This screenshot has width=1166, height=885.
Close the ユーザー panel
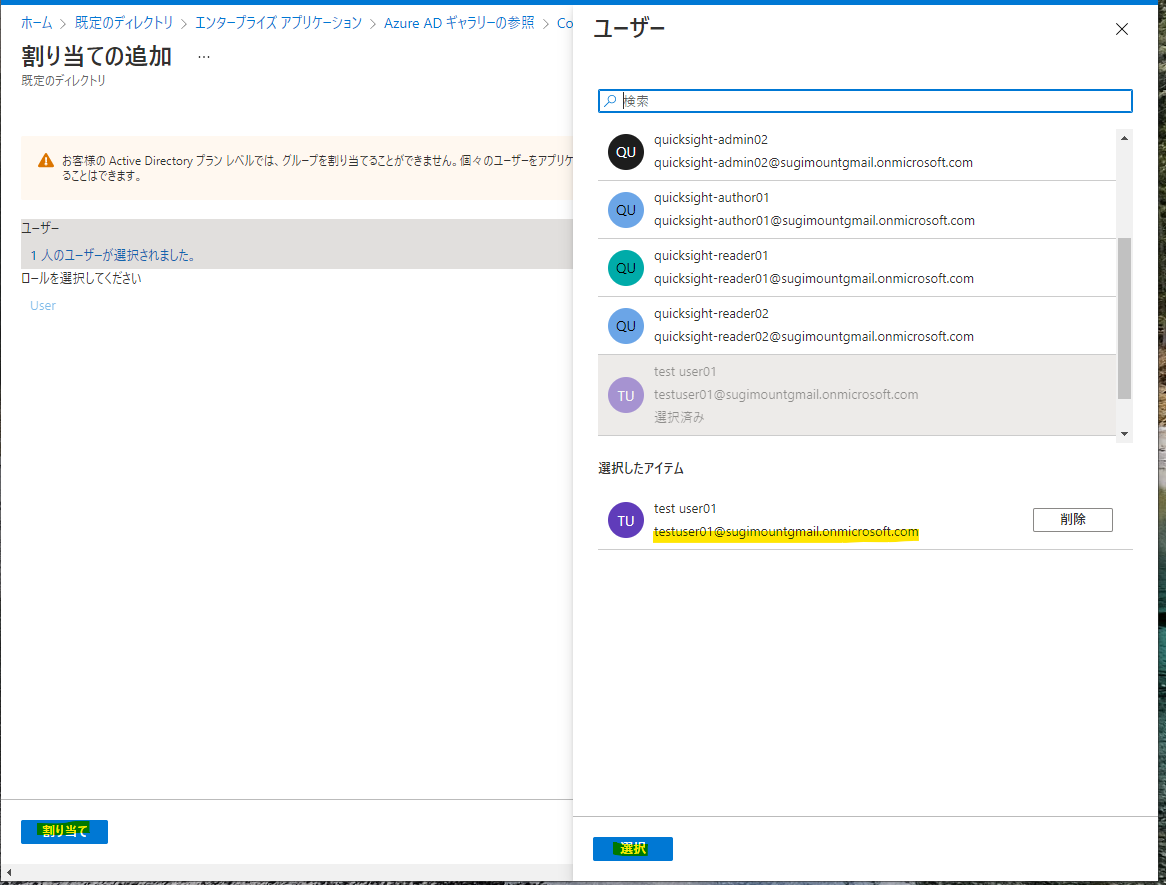point(1121,29)
